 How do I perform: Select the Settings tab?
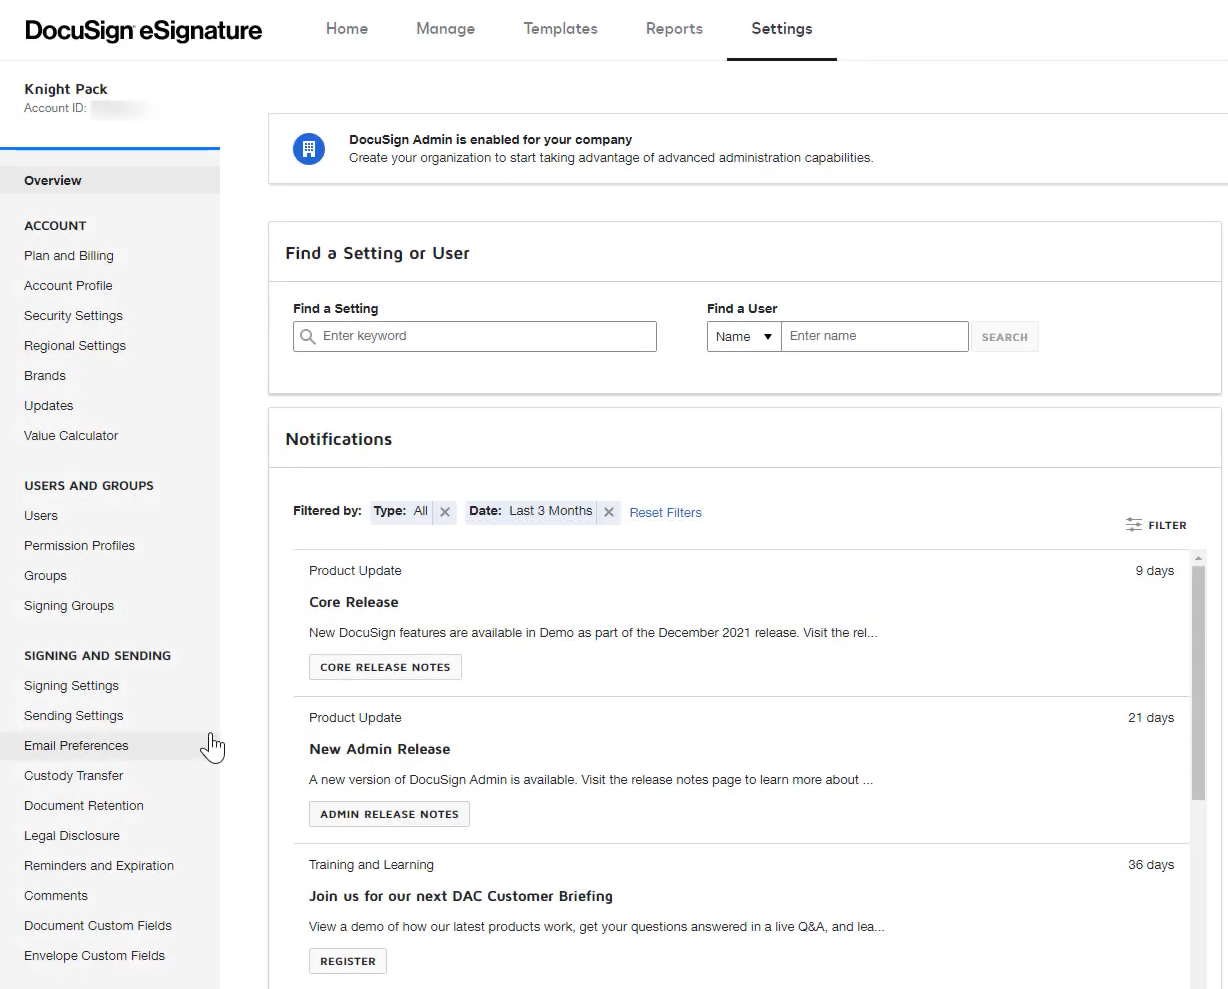click(782, 29)
